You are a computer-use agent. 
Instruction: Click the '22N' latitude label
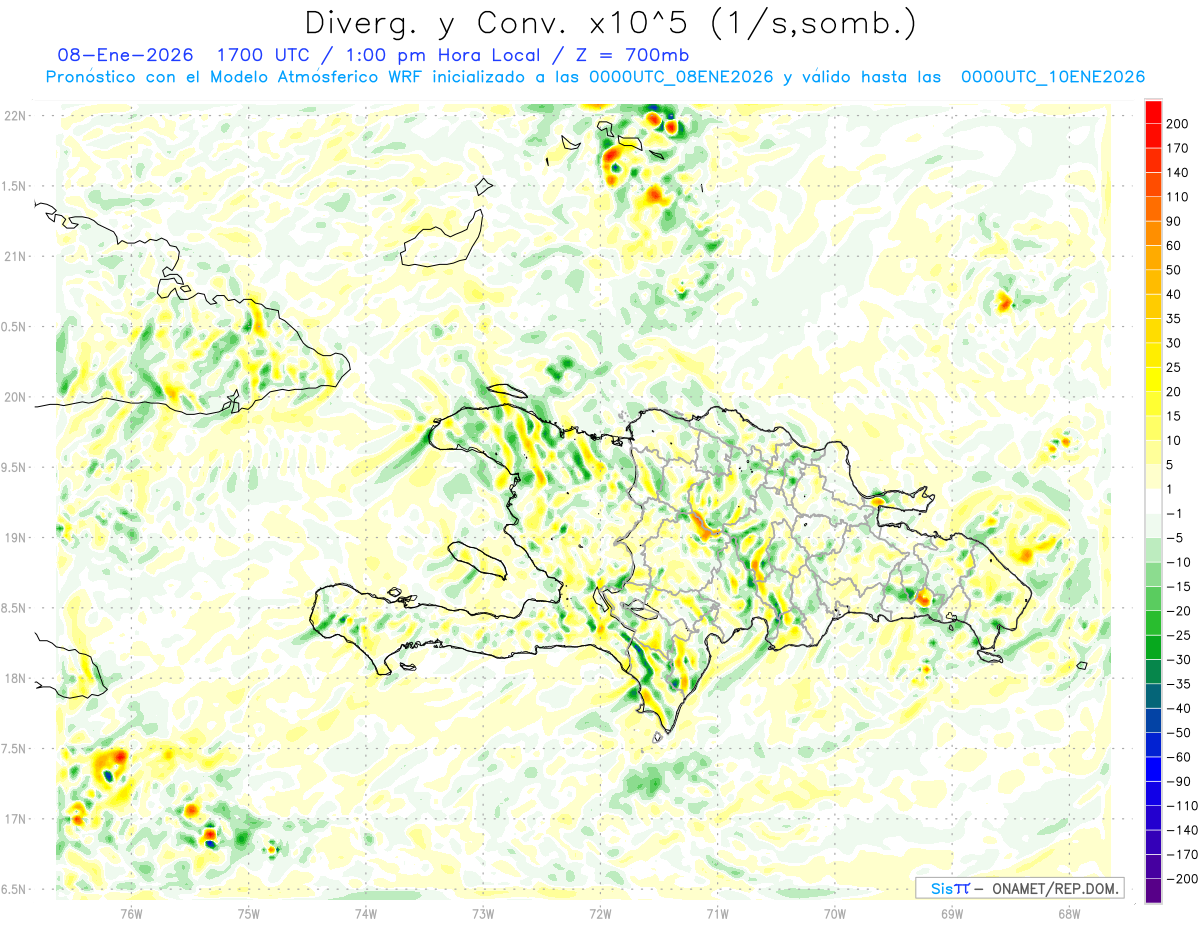[14, 115]
